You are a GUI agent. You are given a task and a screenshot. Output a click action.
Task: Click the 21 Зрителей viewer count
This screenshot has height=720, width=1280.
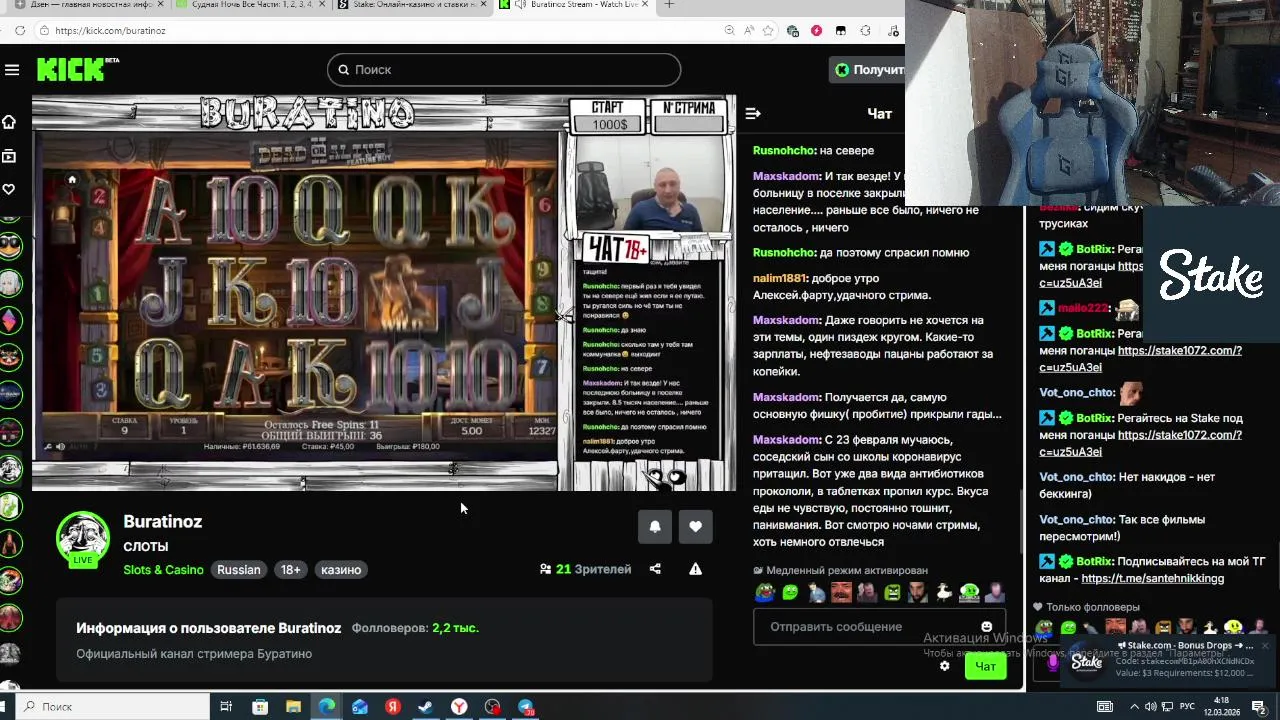click(x=585, y=569)
